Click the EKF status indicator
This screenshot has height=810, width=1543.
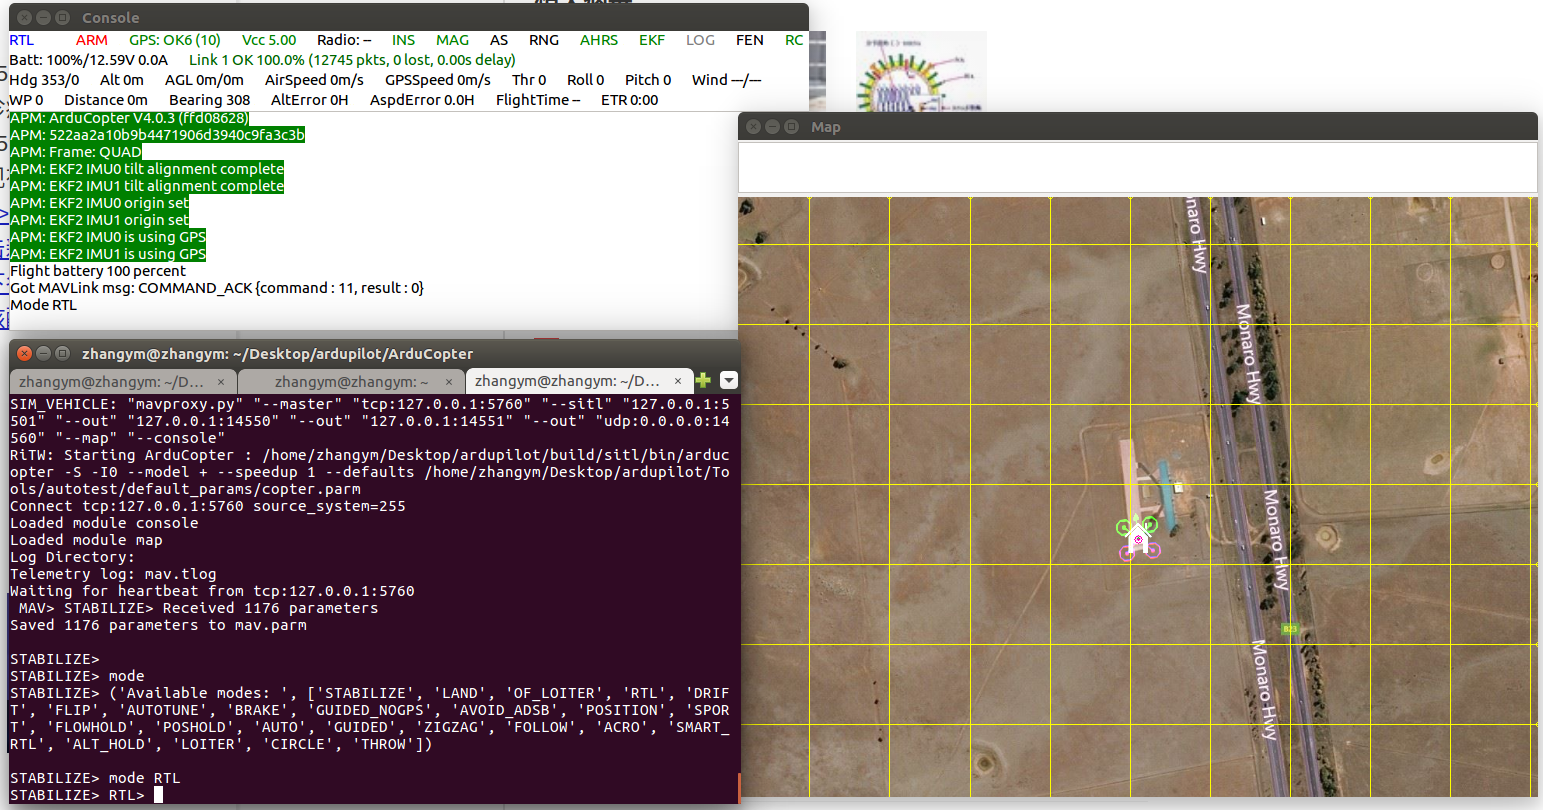(652, 40)
